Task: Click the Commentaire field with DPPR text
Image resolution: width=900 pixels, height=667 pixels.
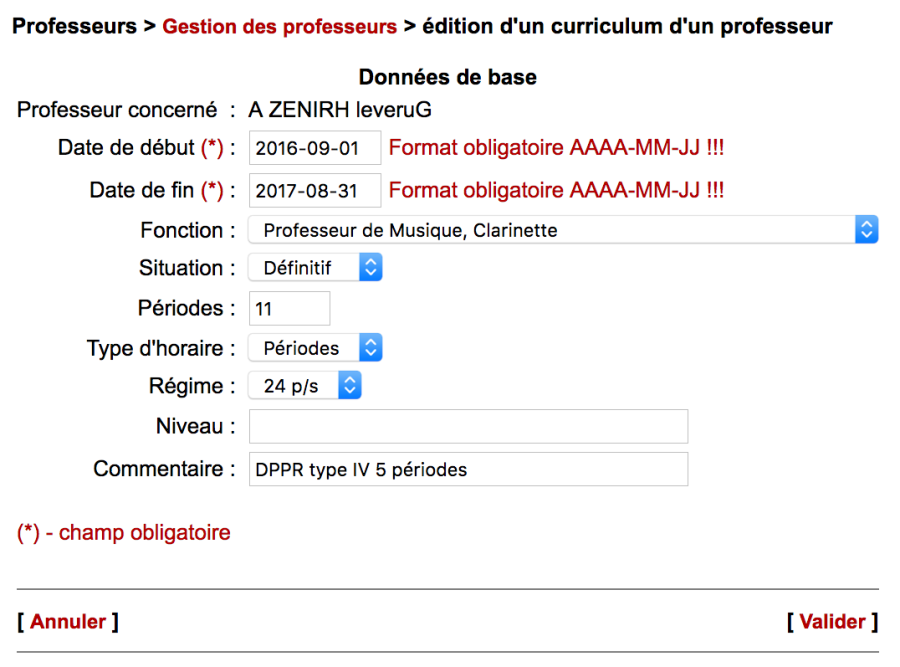Action: (467, 469)
